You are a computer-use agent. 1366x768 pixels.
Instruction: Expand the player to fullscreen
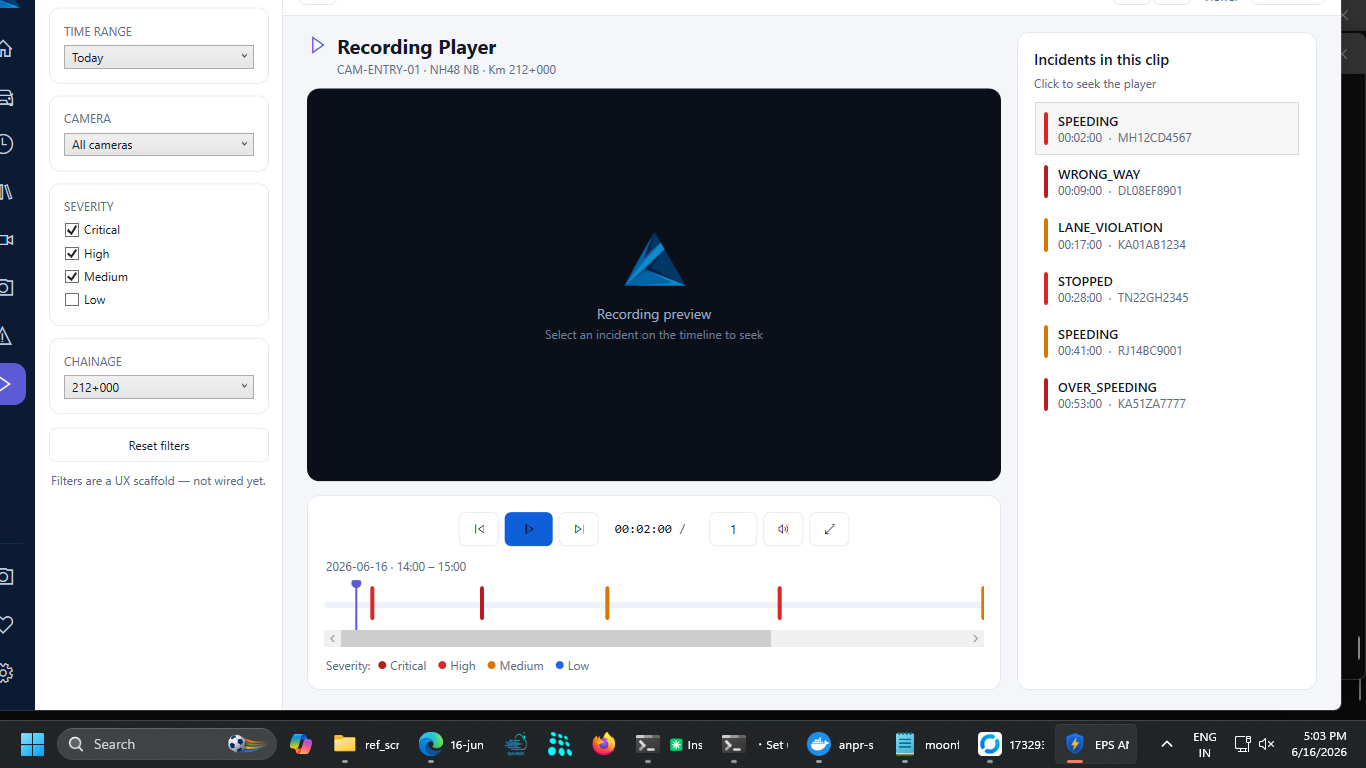(829, 529)
